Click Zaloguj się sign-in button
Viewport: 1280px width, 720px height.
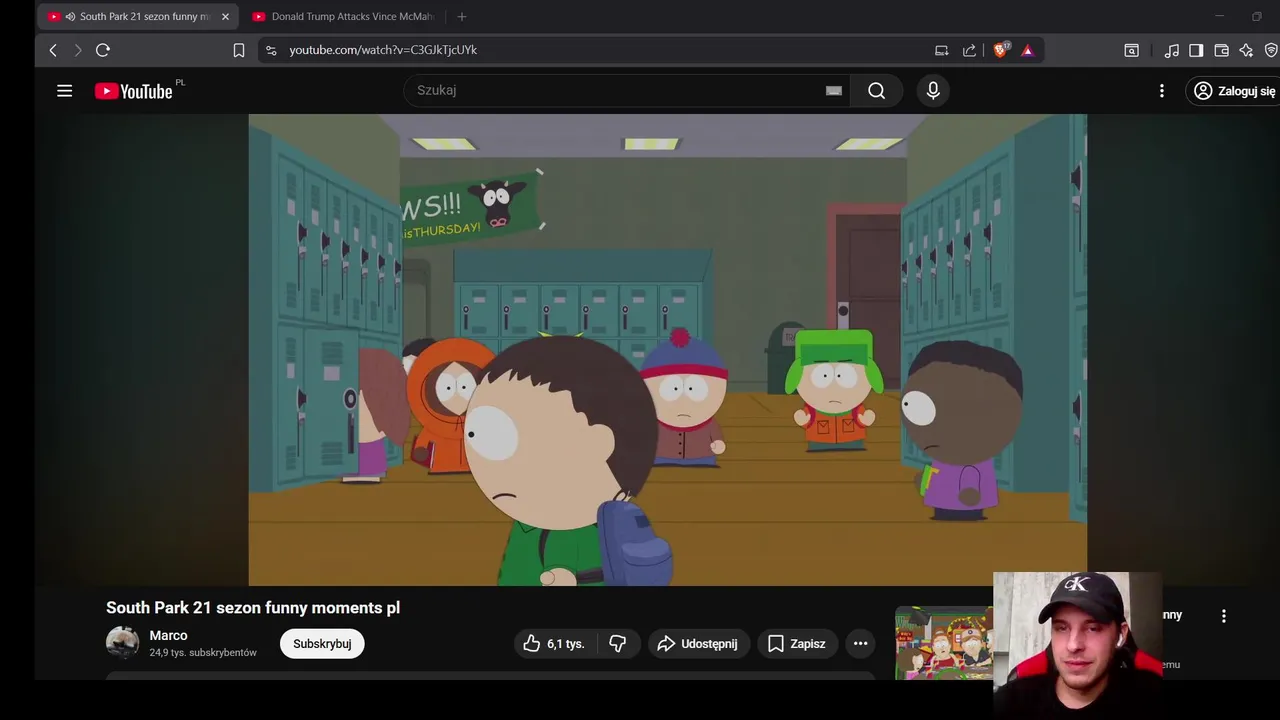1233,91
